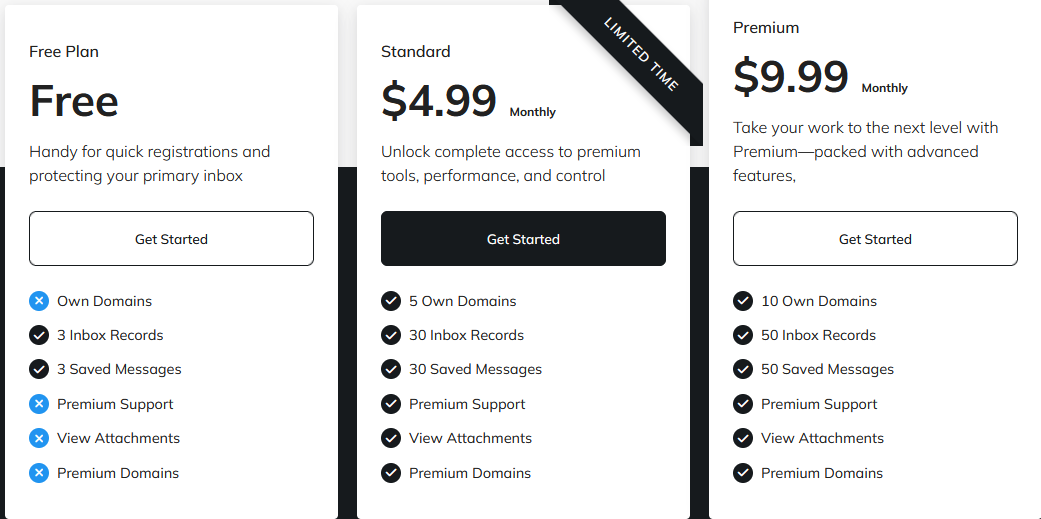This screenshot has width=1041, height=519.
Task: Click the X icon beside Free Plan Premium Support
Action: click(x=39, y=404)
